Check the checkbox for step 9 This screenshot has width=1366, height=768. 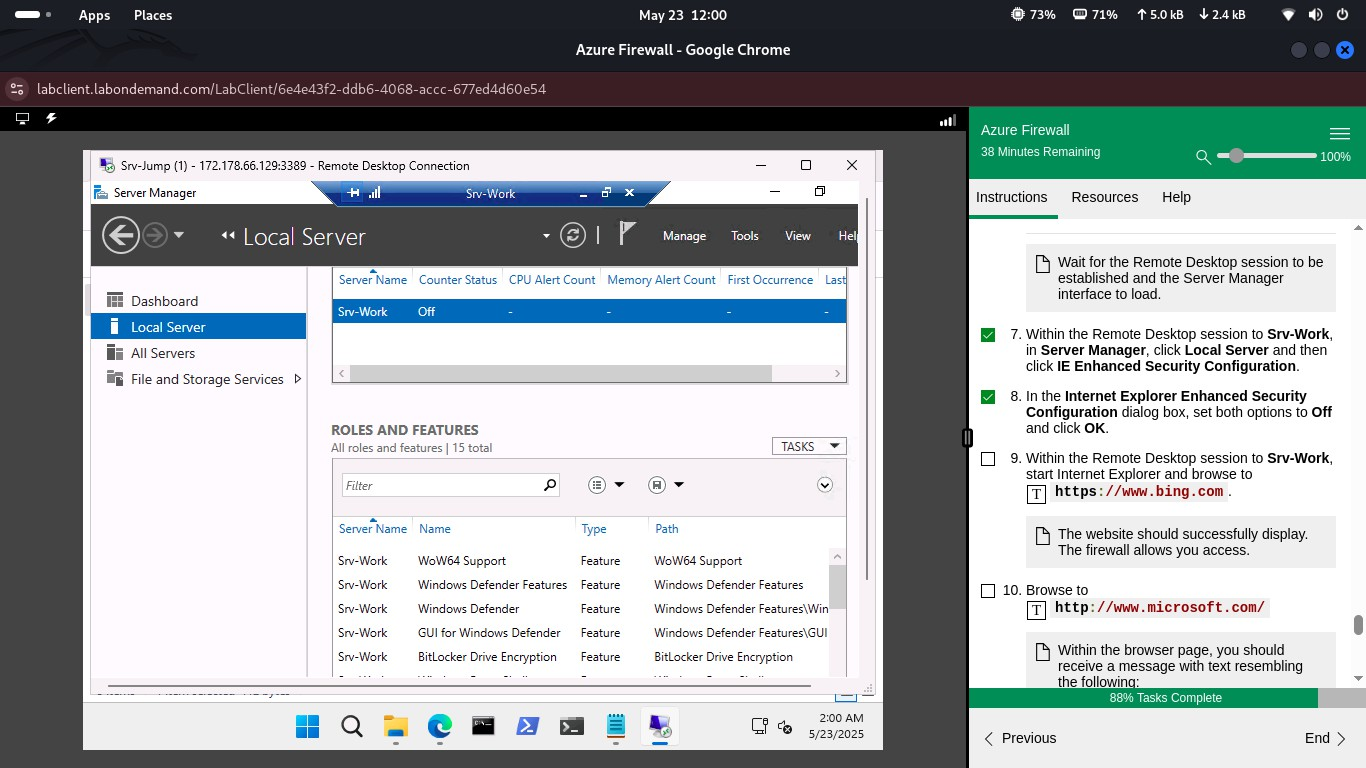pyautogui.click(x=988, y=458)
